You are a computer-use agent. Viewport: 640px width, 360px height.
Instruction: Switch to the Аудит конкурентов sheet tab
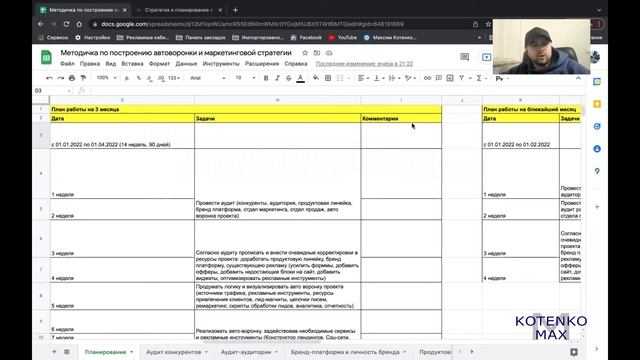click(x=174, y=352)
